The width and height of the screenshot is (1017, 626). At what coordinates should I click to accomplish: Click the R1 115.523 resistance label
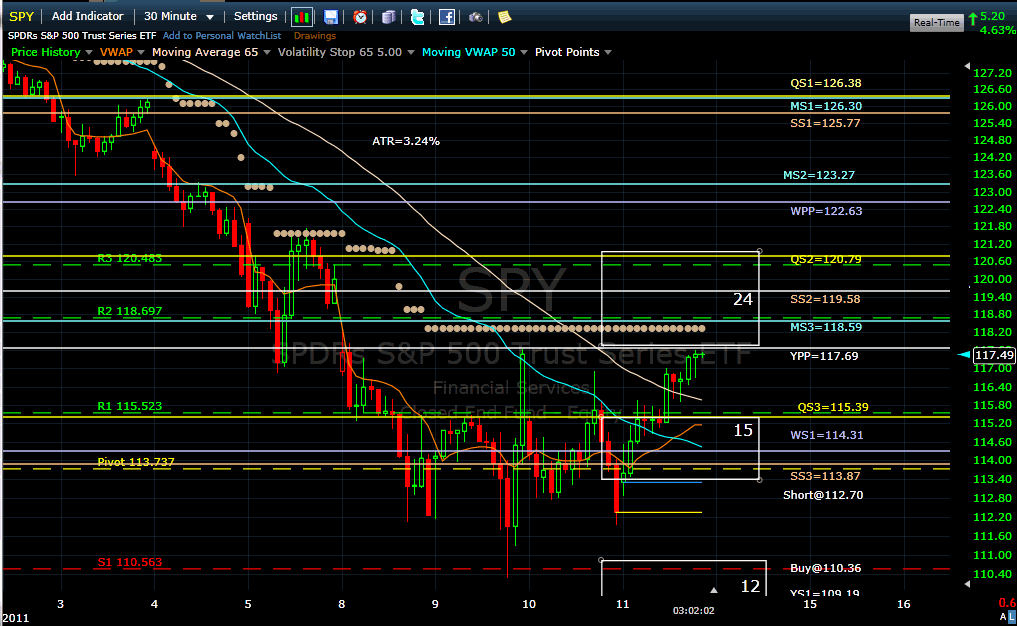tap(130, 406)
